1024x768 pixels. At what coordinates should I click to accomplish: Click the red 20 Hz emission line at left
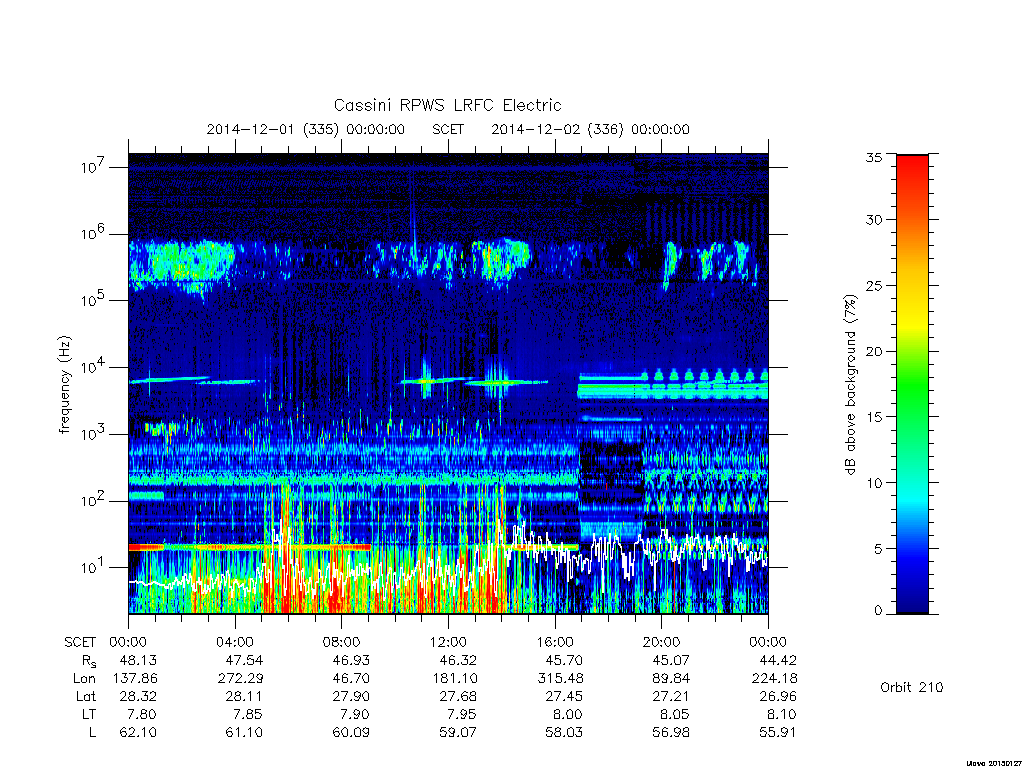[x=146, y=547]
